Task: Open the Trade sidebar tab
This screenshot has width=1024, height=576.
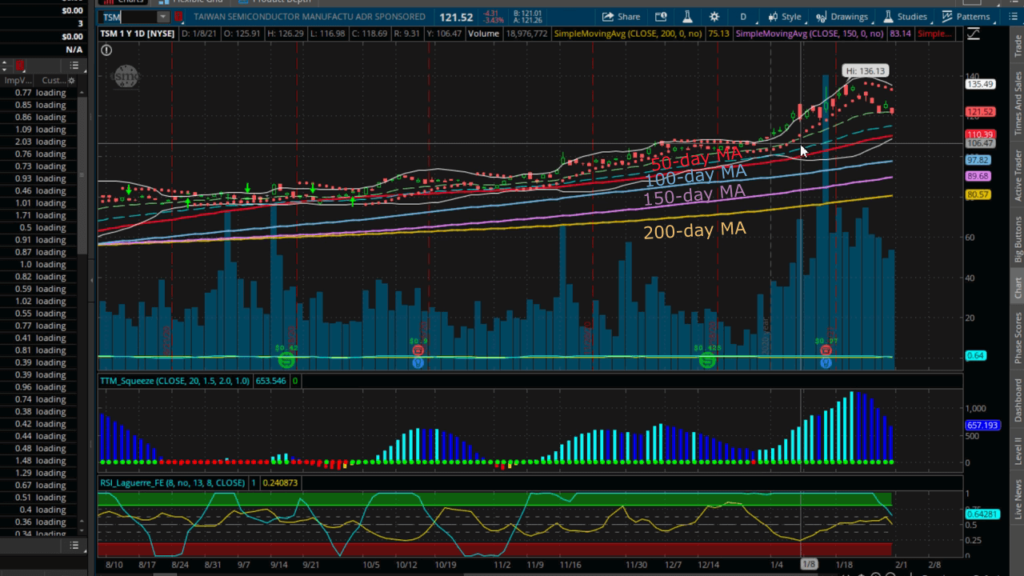Action: coord(1017,46)
